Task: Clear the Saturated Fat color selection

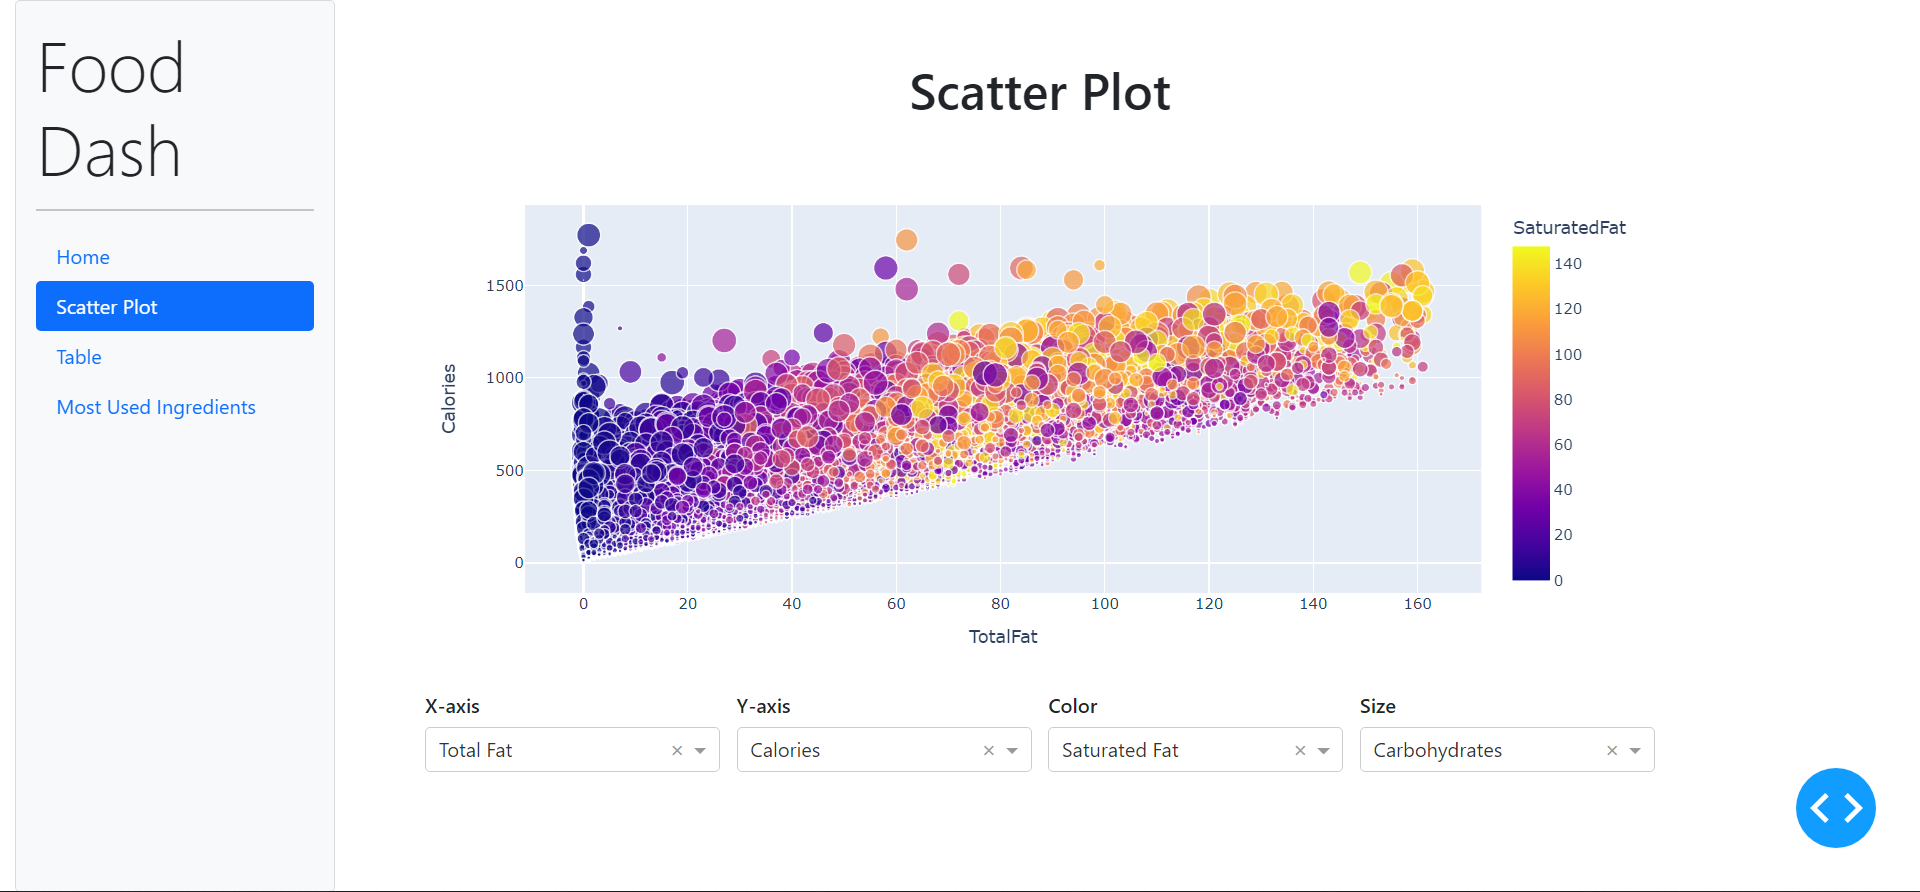Action: pos(1300,750)
